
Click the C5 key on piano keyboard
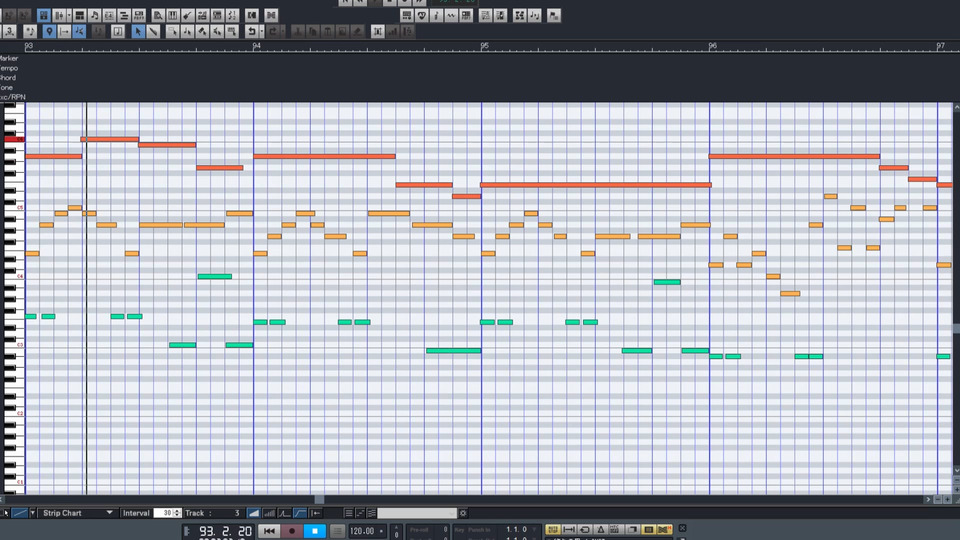click(x=13, y=208)
